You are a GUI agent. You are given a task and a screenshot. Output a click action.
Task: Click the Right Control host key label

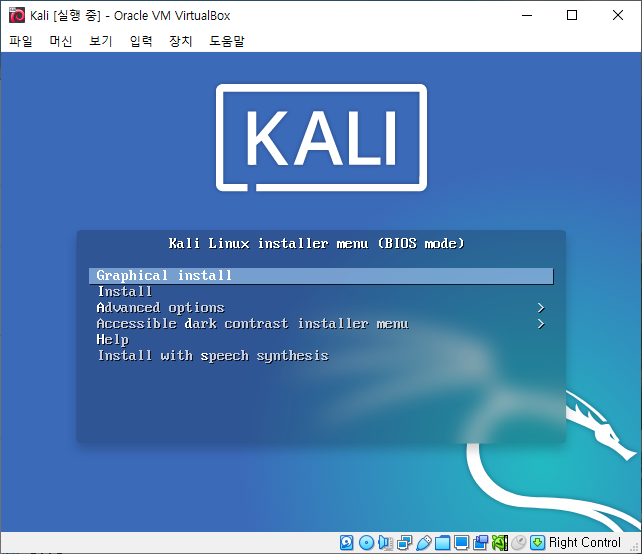(585, 543)
